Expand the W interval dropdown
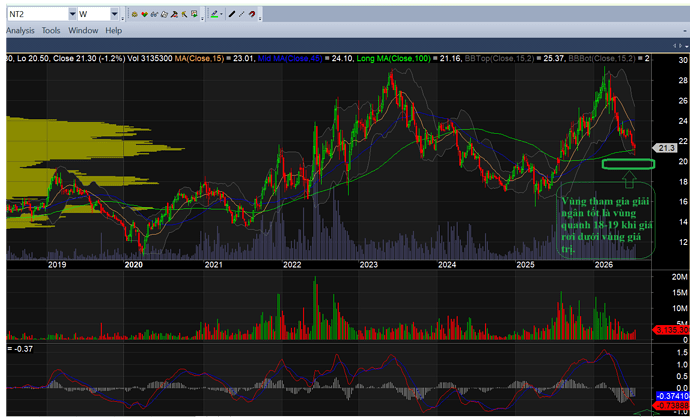 point(114,14)
